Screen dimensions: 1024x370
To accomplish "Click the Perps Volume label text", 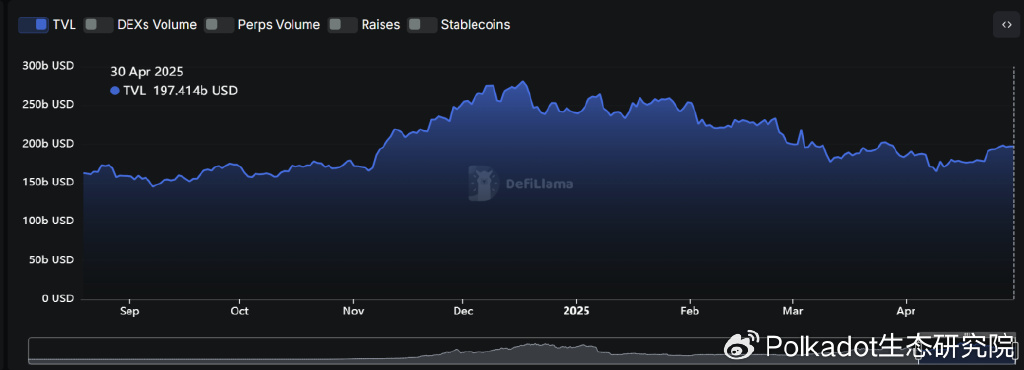I will click(x=279, y=25).
